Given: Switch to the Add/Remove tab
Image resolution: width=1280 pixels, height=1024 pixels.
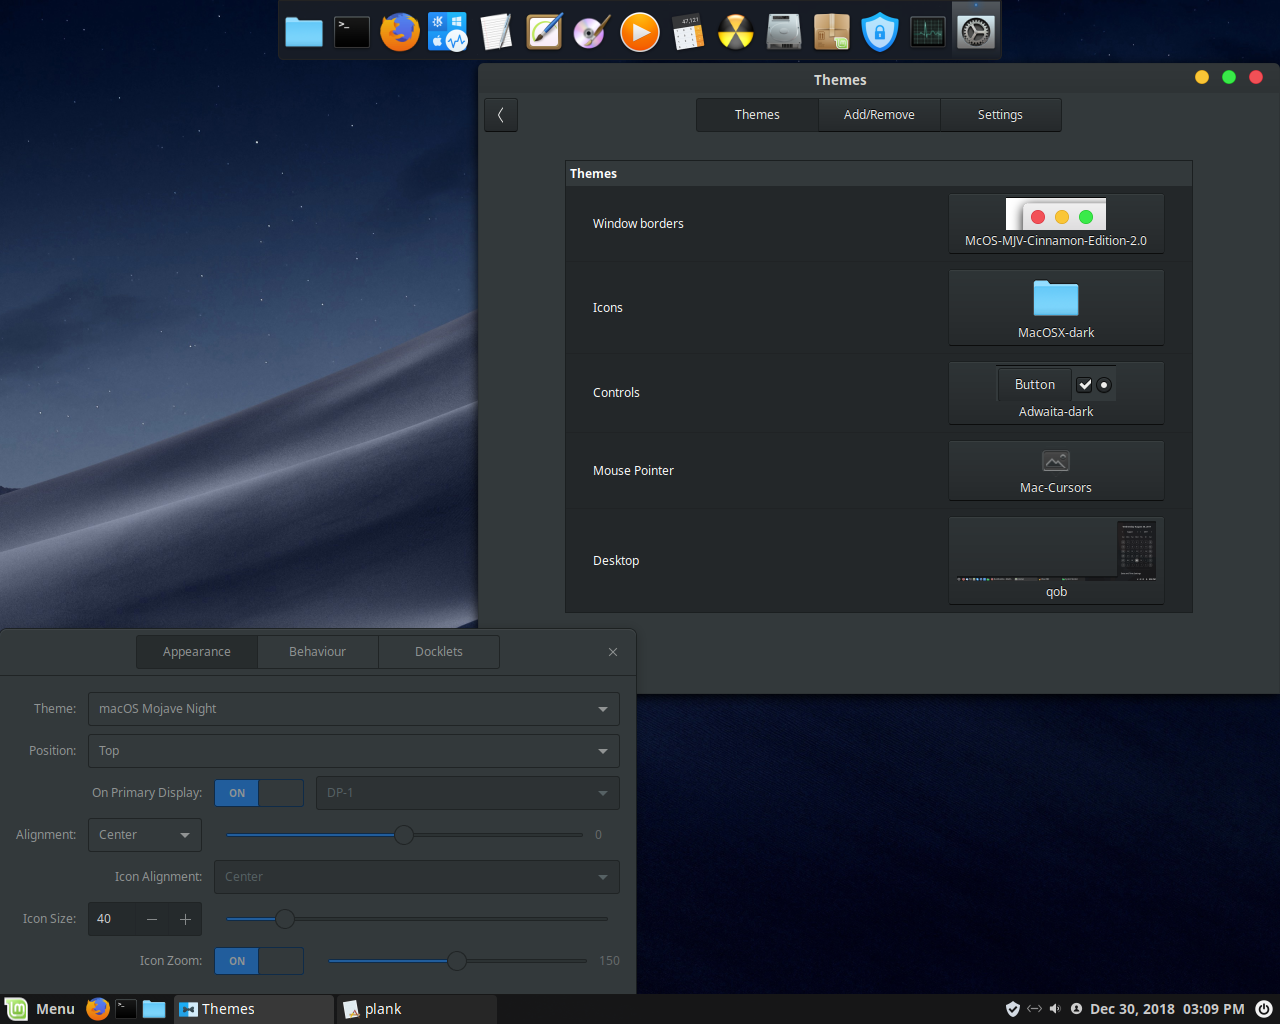Looking at the screenshot, I should pos(879,115).
